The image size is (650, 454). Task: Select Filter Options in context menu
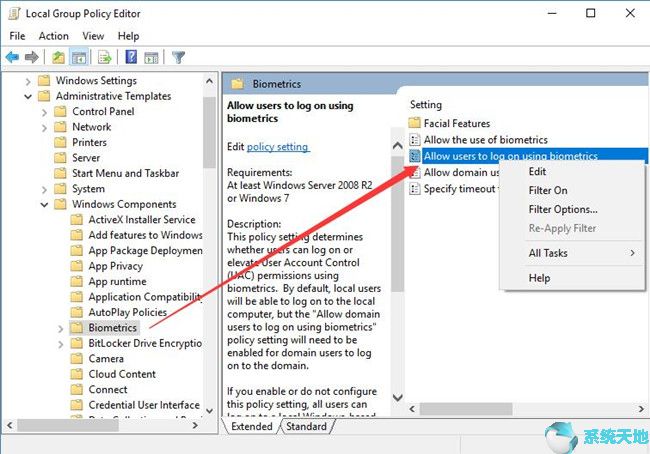562,210
